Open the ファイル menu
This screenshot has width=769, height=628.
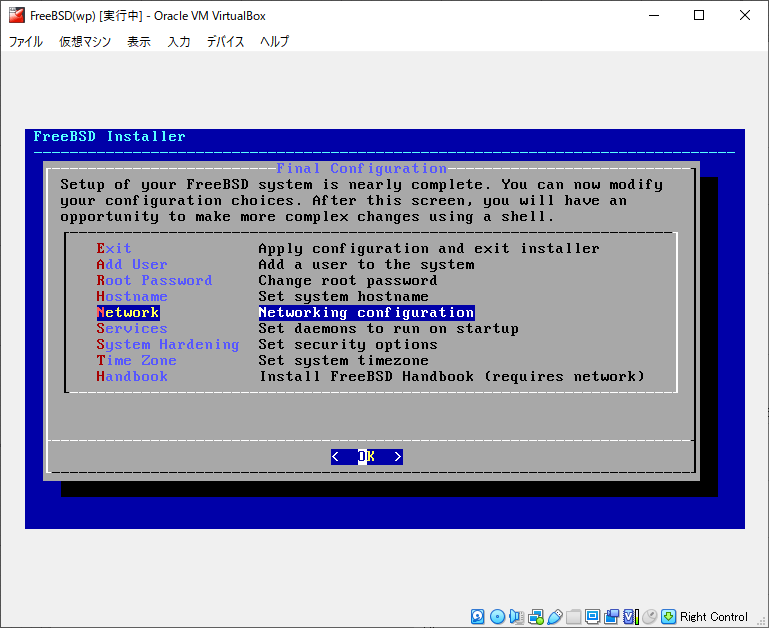pyautogui.click(x=26, y=42)
